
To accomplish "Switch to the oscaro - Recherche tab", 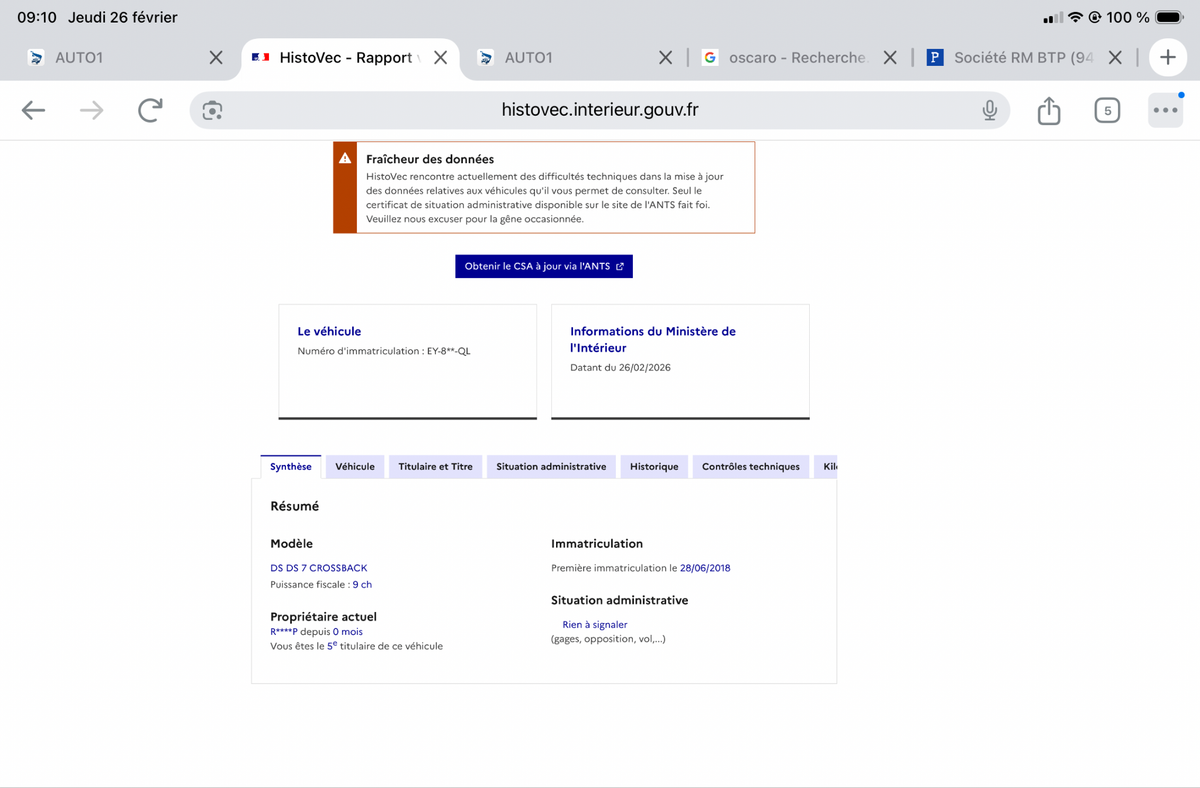I will [x=790, y=57].
